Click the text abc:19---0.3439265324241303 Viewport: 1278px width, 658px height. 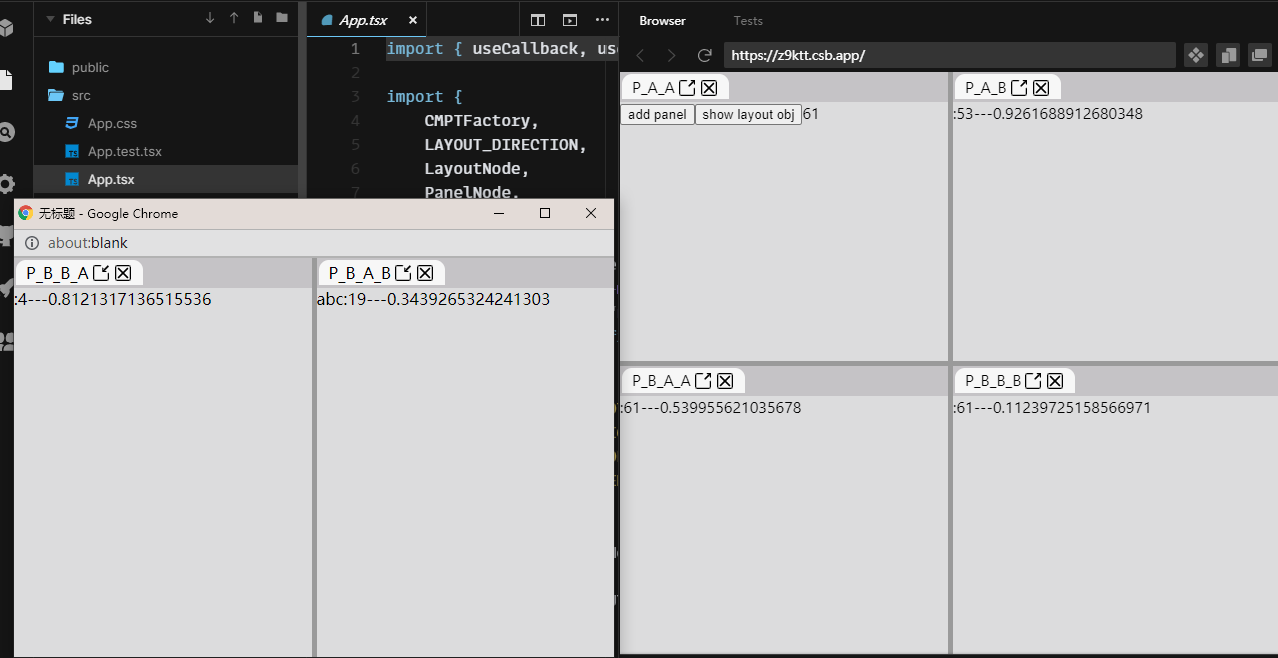pos(433,299)
